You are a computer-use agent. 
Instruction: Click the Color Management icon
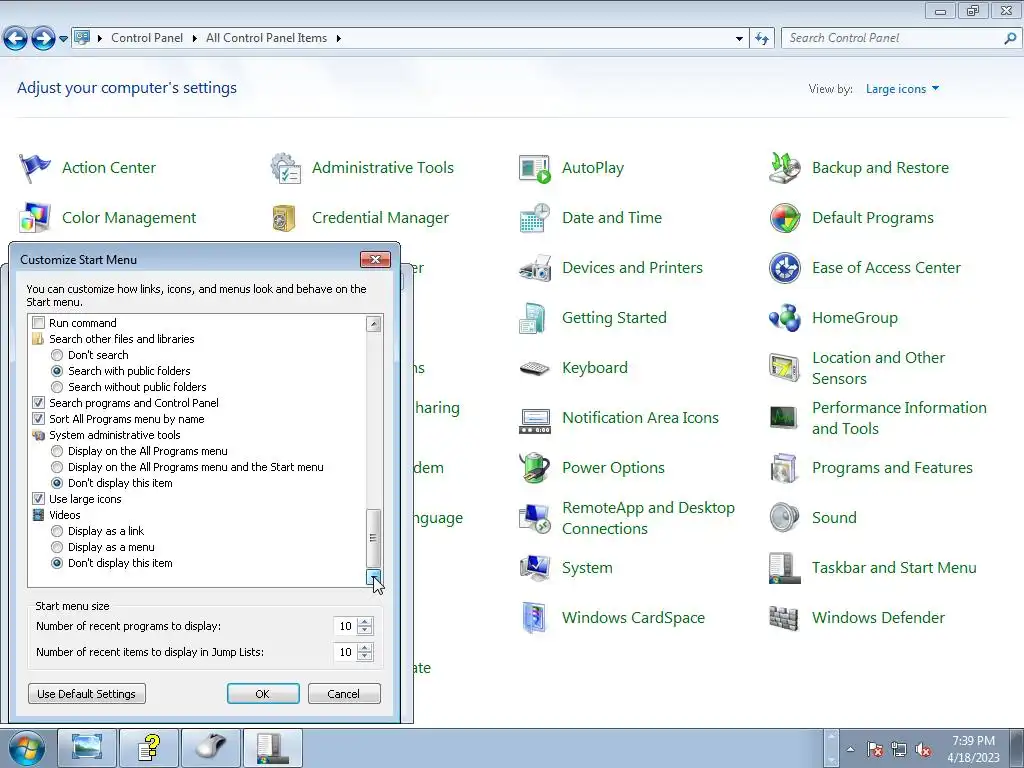(x=35, y=217)
